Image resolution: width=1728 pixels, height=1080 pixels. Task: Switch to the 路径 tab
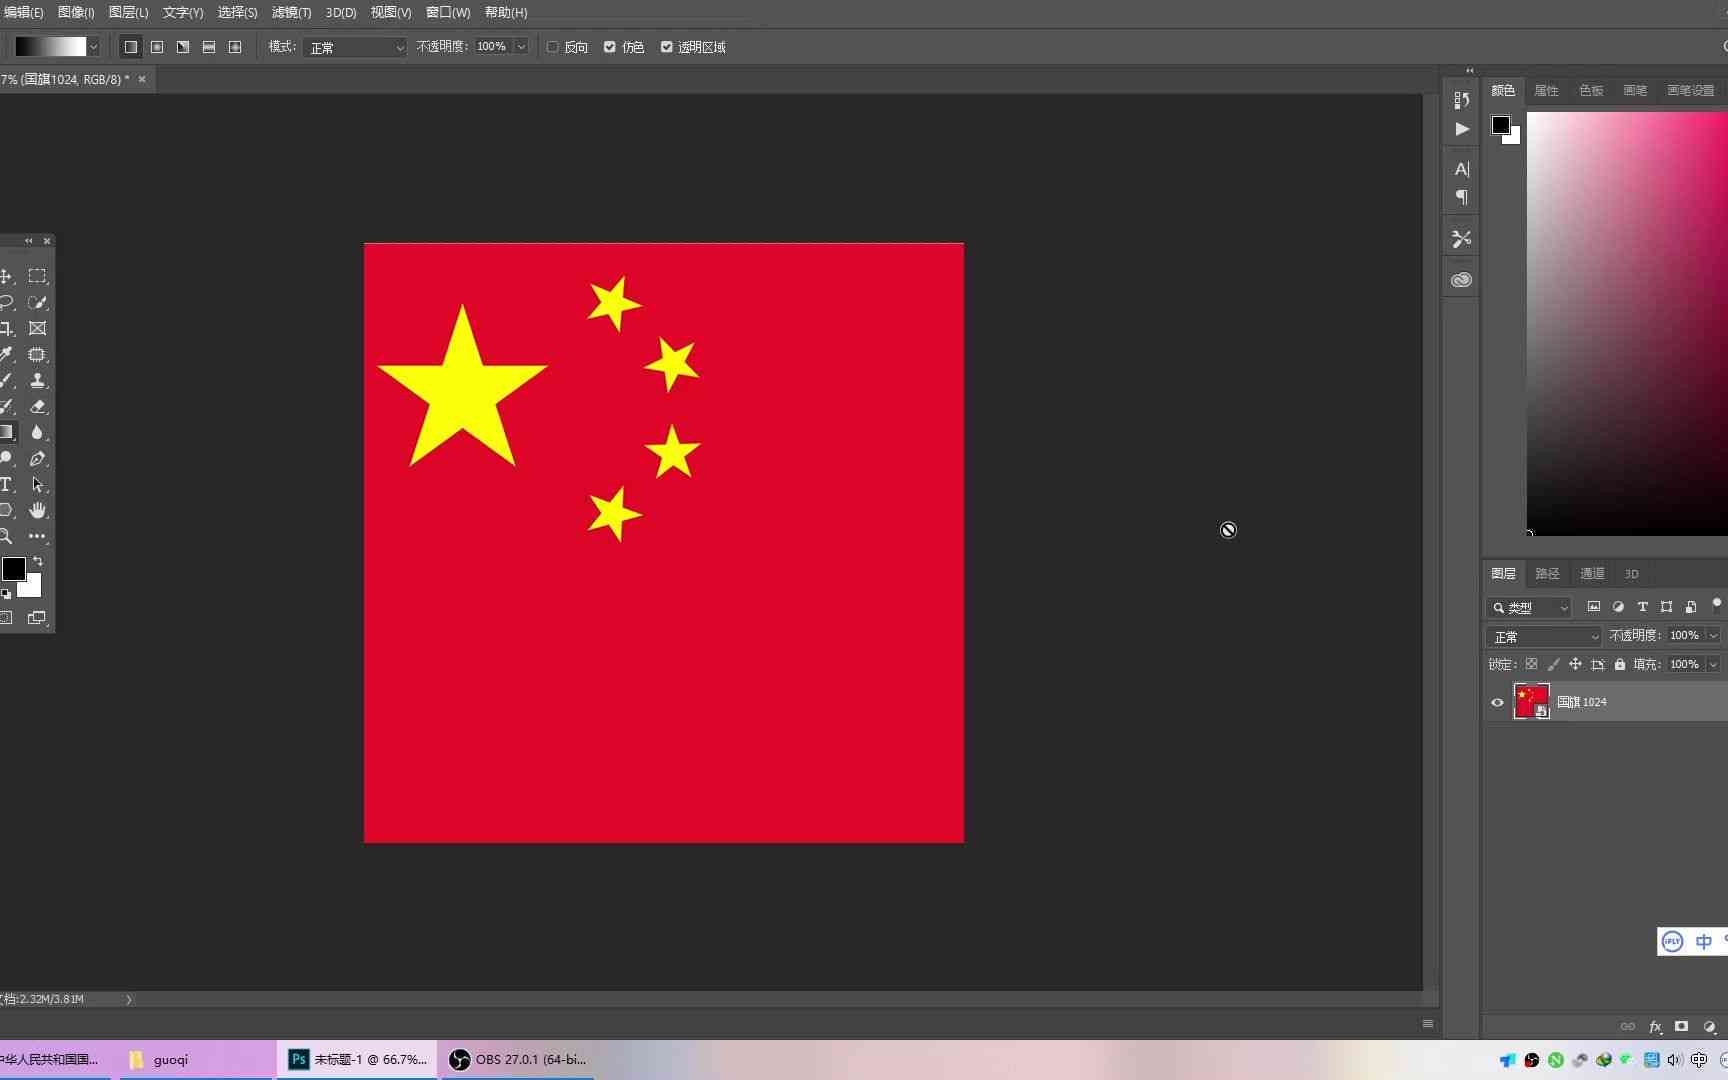coord(1547,574)
